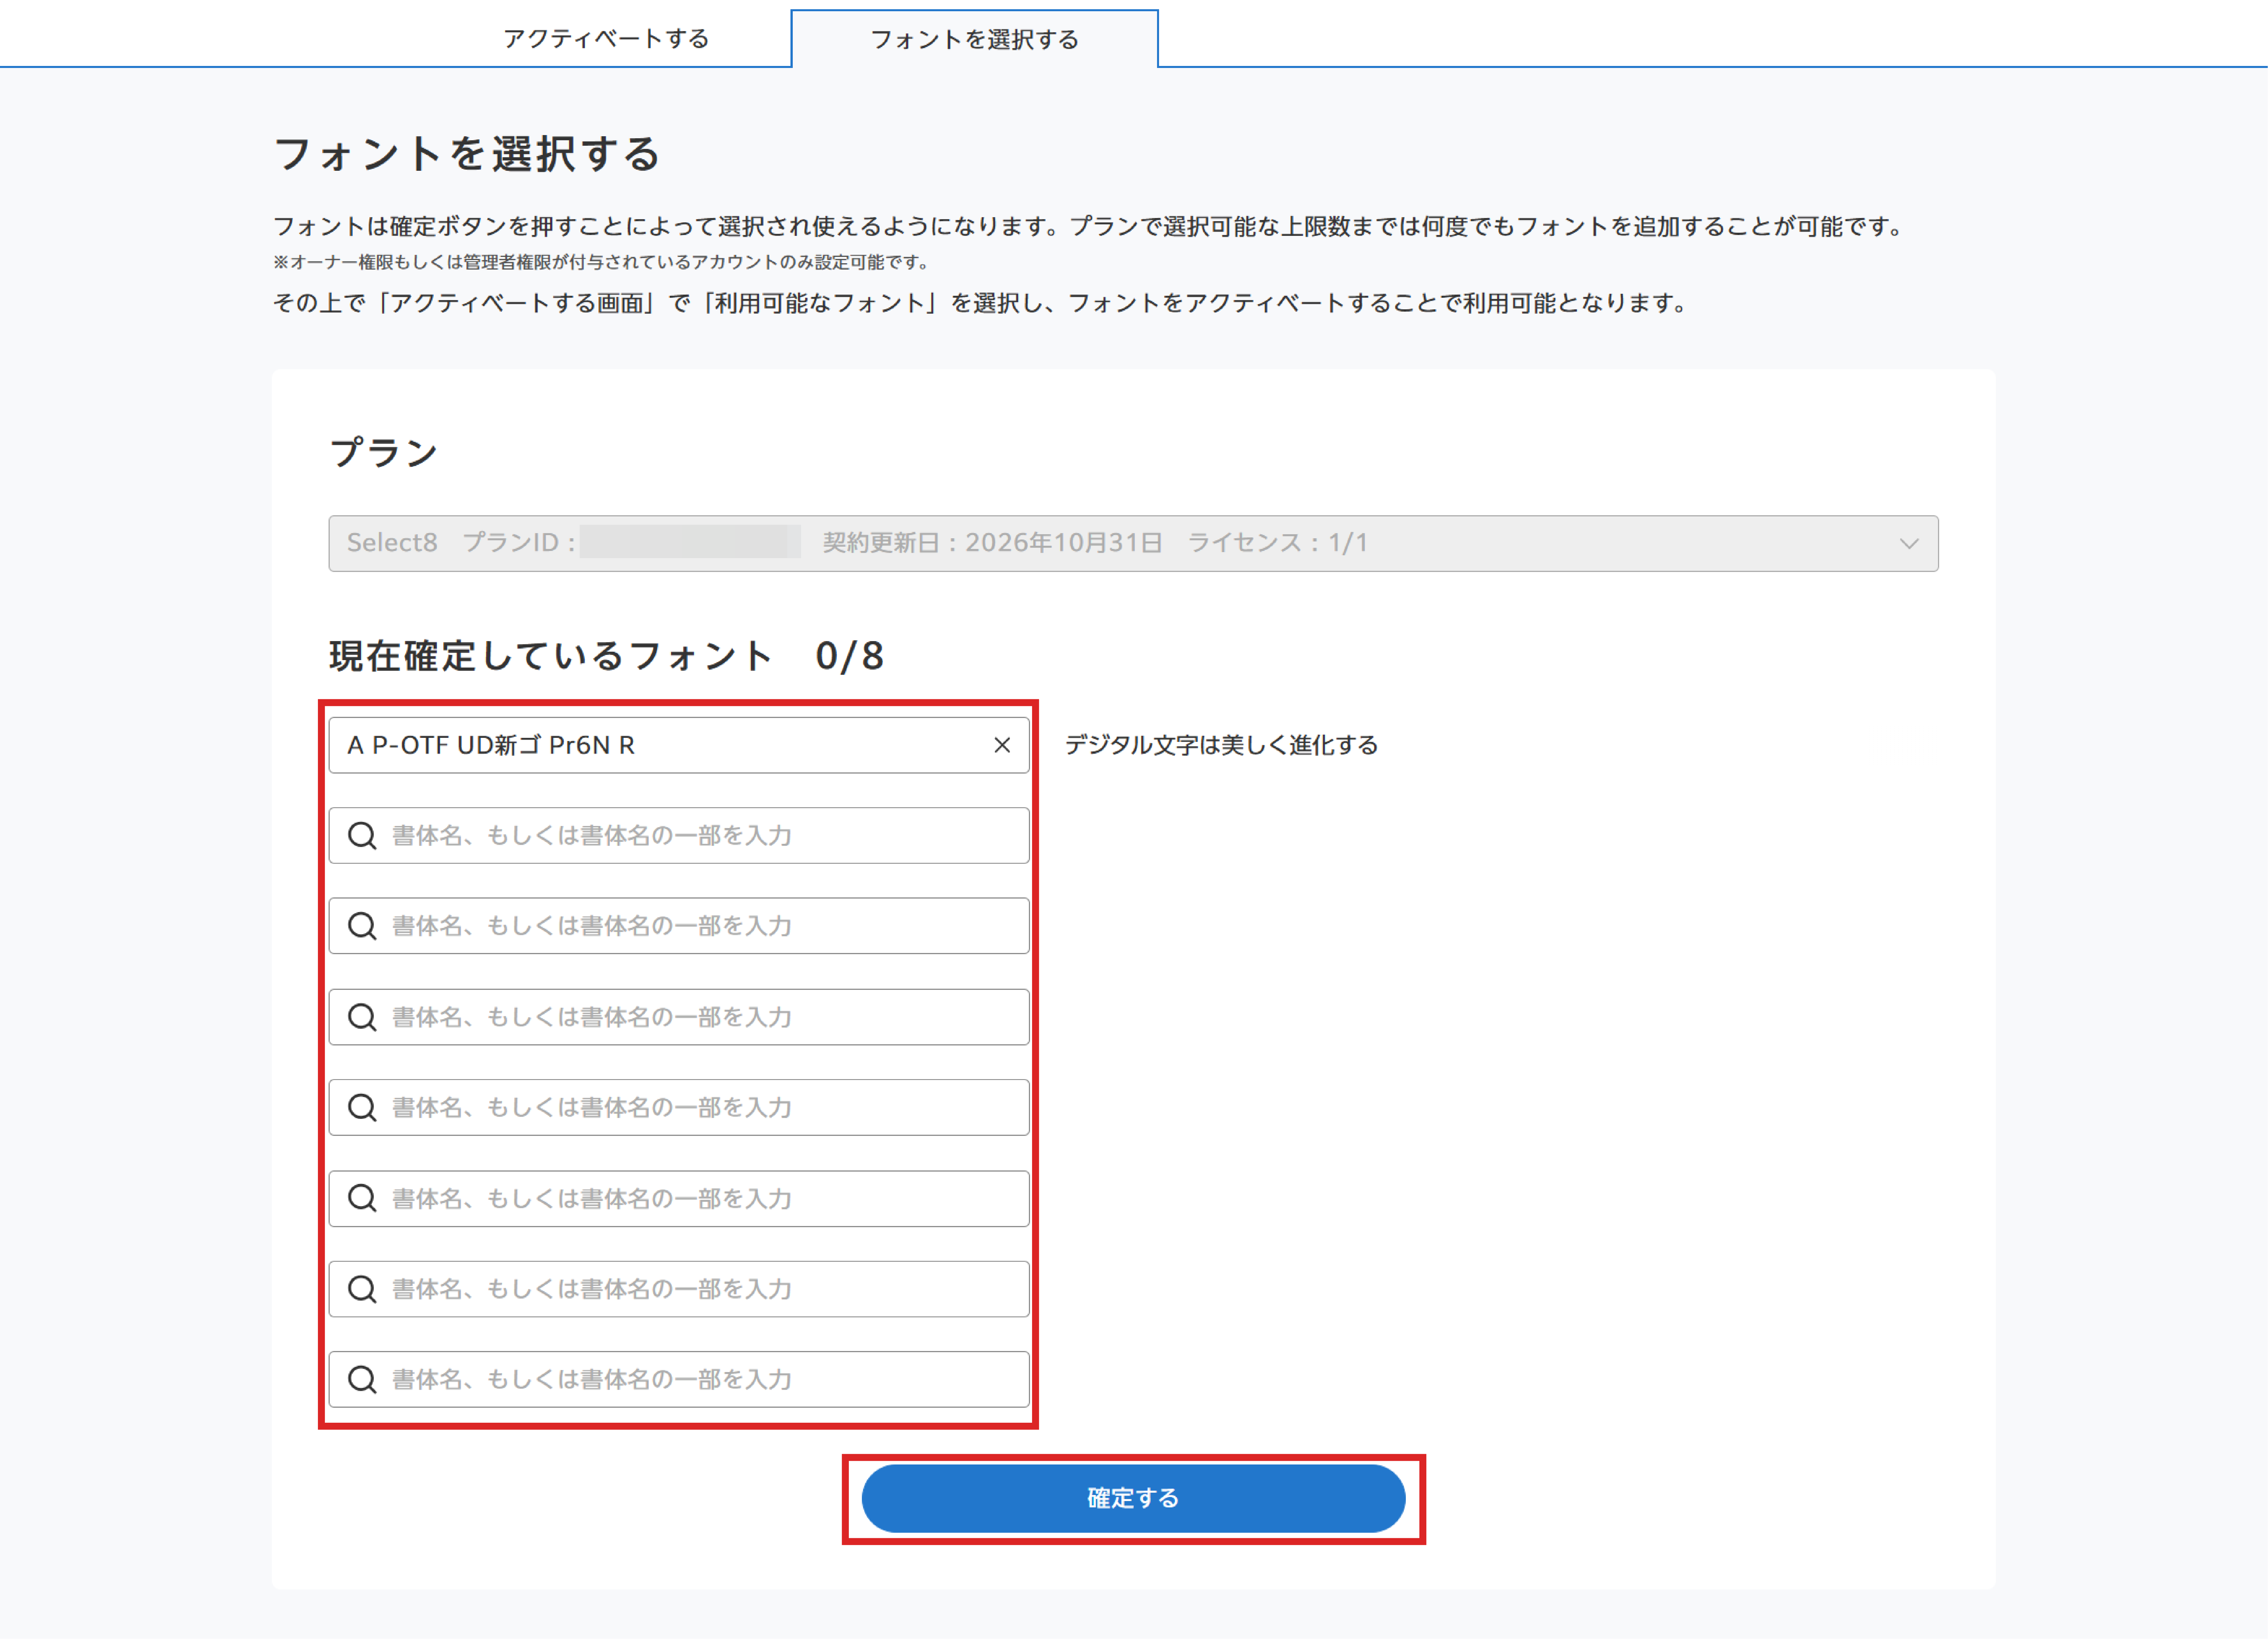Click the A P-OTF UD新ゴ Pr6N R field

679,745
